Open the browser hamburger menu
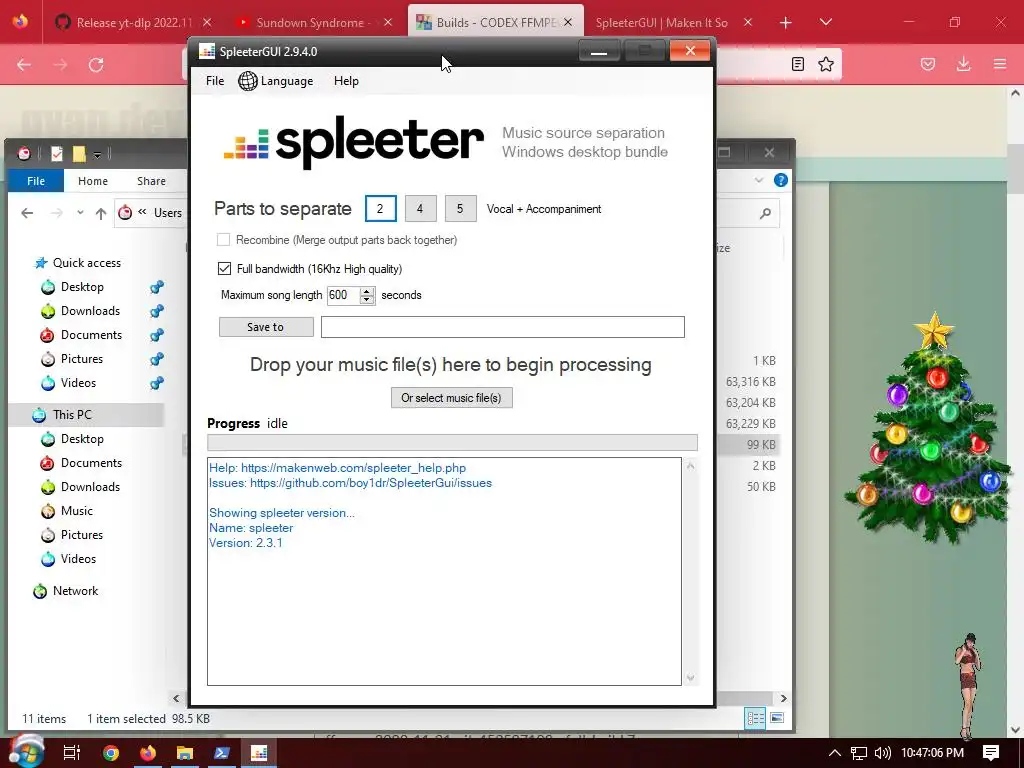The height and width of the screenshot is (768, 1024). click(x=1000, y=64)
